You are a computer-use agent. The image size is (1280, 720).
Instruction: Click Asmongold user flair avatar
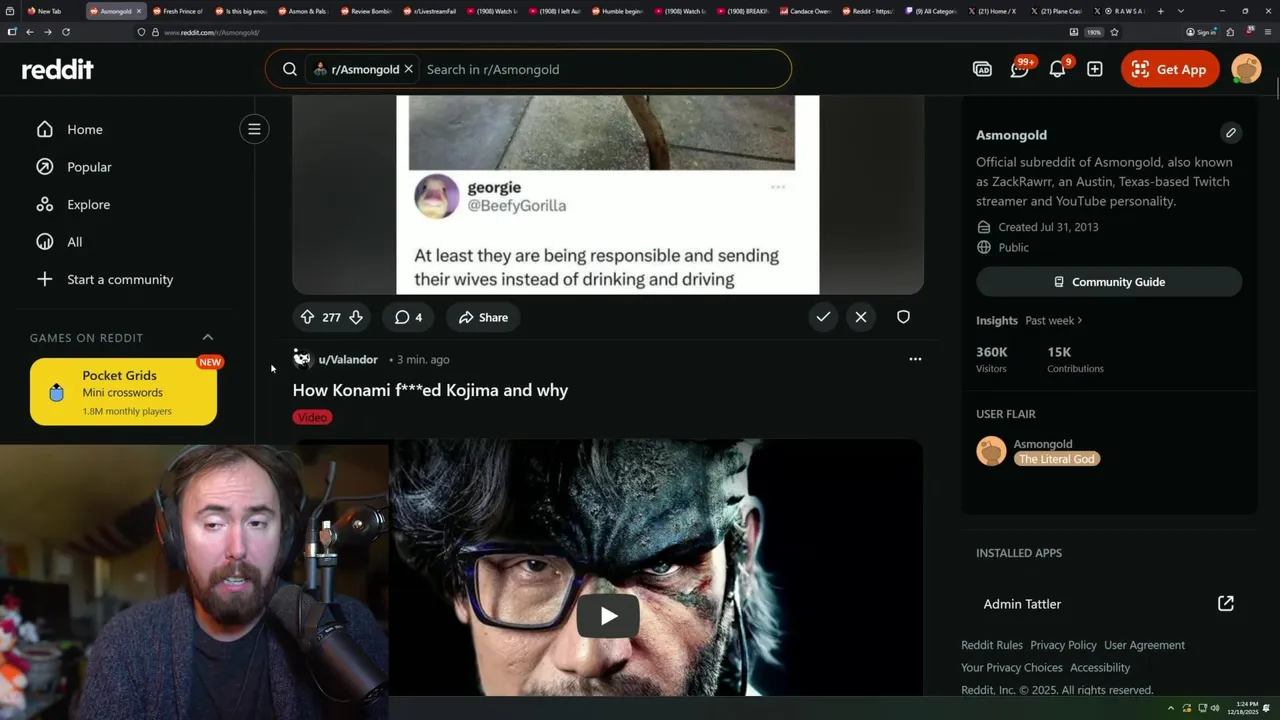991,451
